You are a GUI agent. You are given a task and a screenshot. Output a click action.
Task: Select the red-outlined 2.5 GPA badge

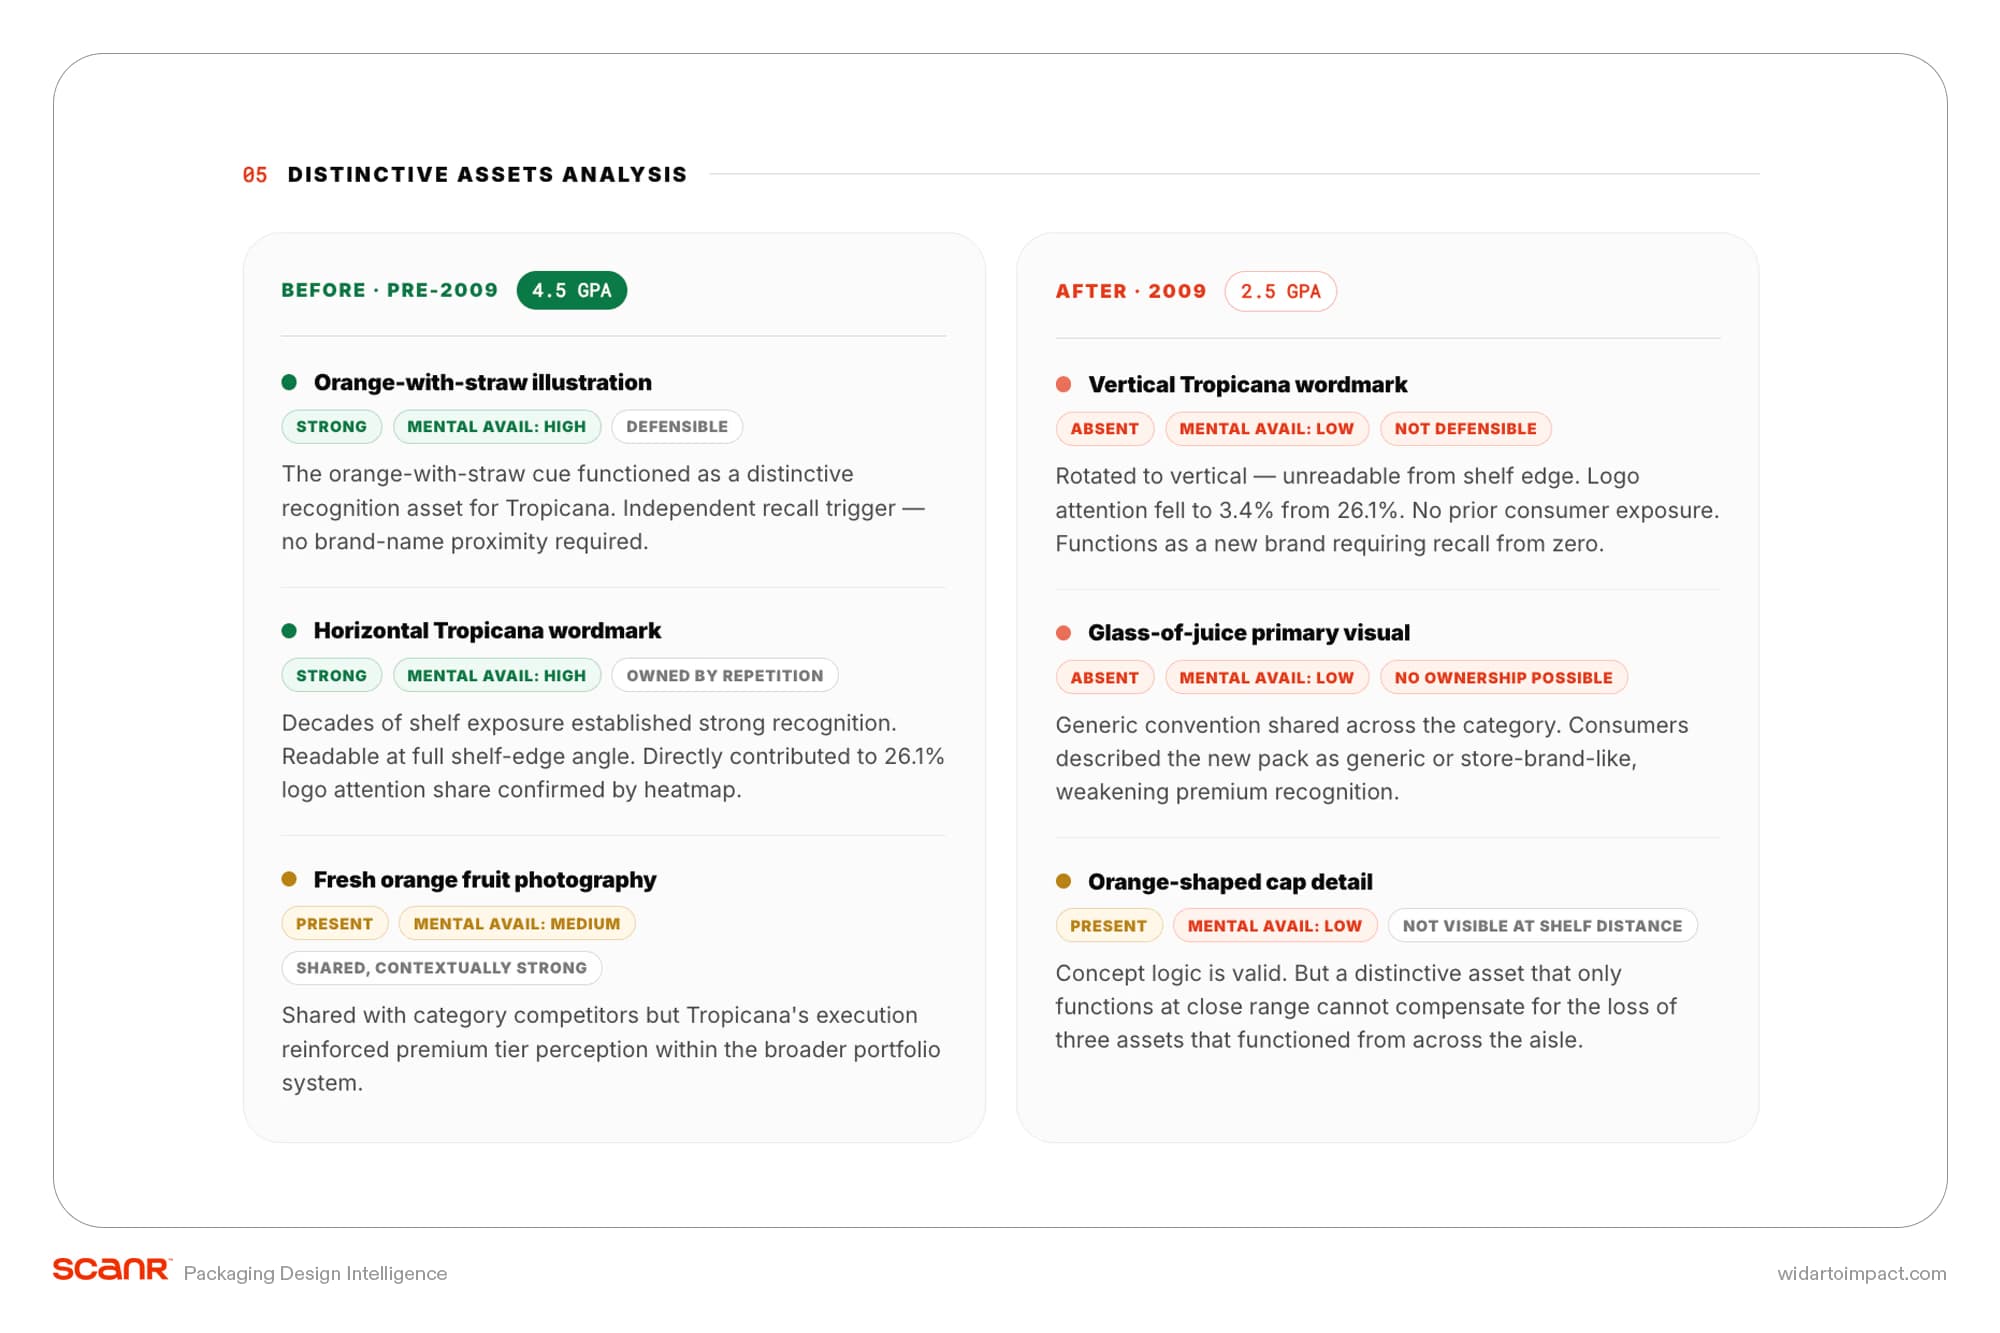click(1281, 291)
